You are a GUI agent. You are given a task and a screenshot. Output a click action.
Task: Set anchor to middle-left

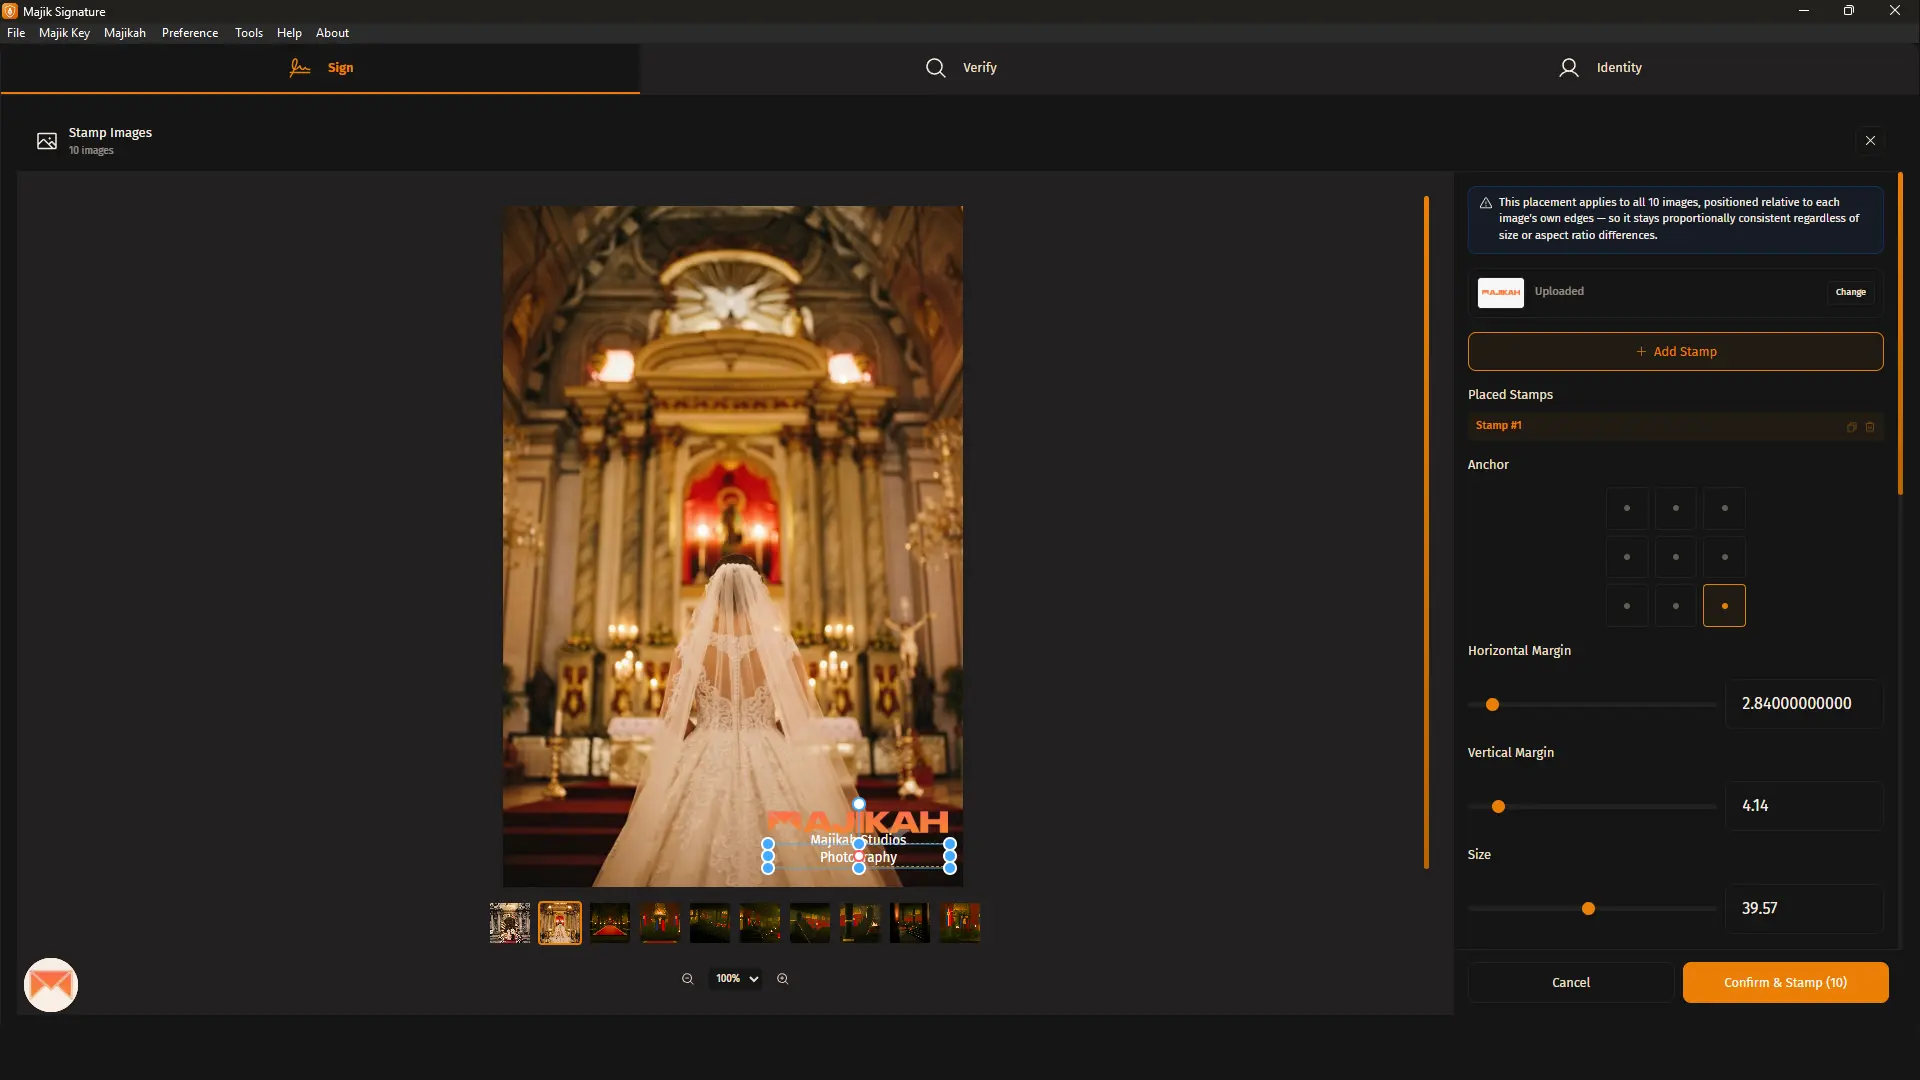[x=1627, y=557]
